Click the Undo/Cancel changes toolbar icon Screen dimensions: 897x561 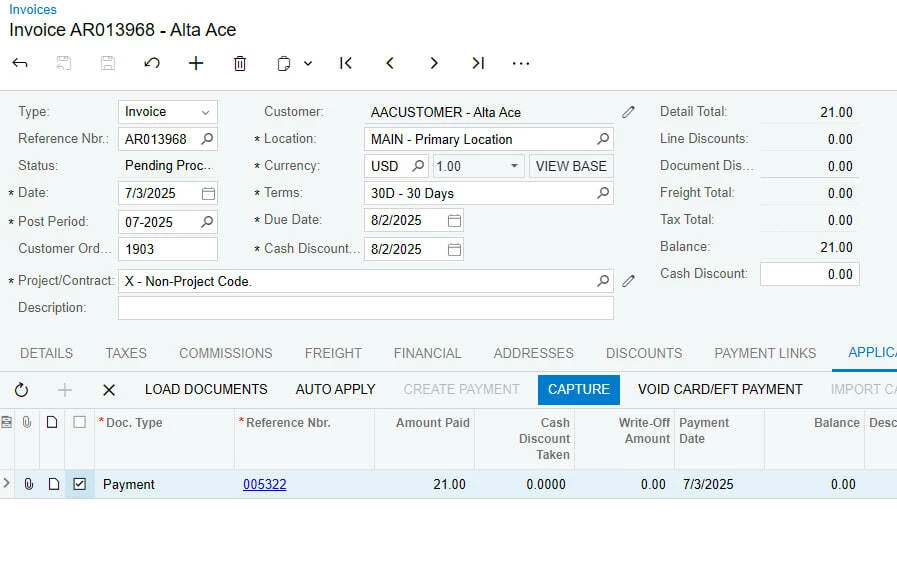(x=152, y=63)
